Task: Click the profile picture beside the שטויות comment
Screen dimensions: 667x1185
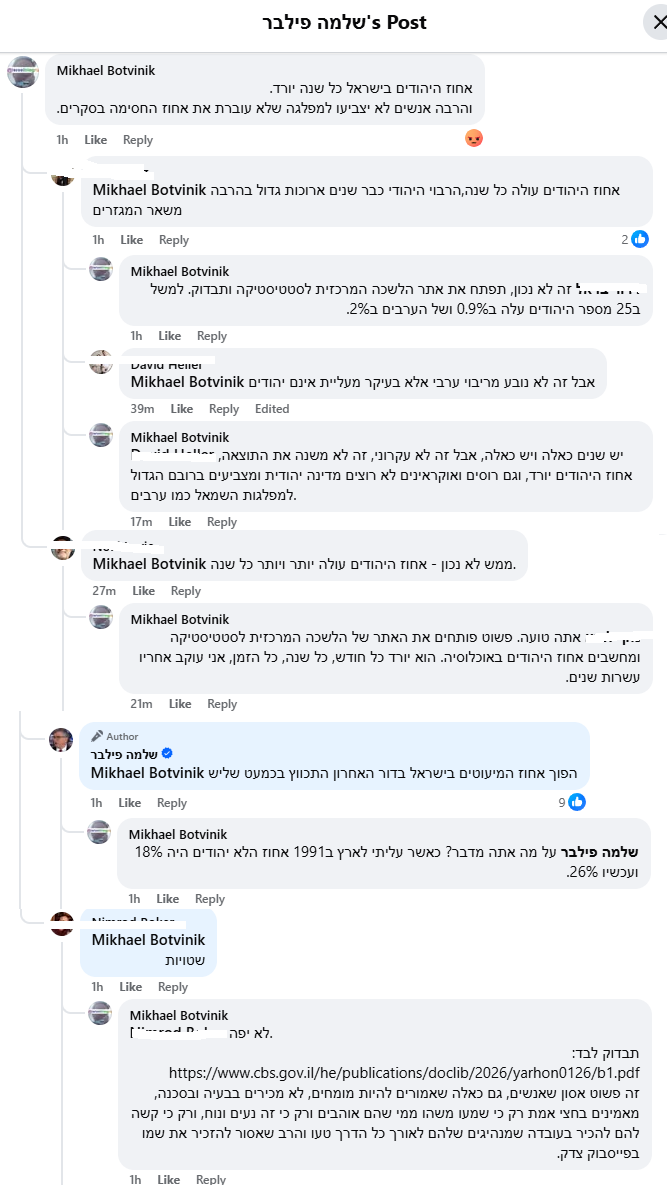Action: pyautogui.click(x=62, y=923)
